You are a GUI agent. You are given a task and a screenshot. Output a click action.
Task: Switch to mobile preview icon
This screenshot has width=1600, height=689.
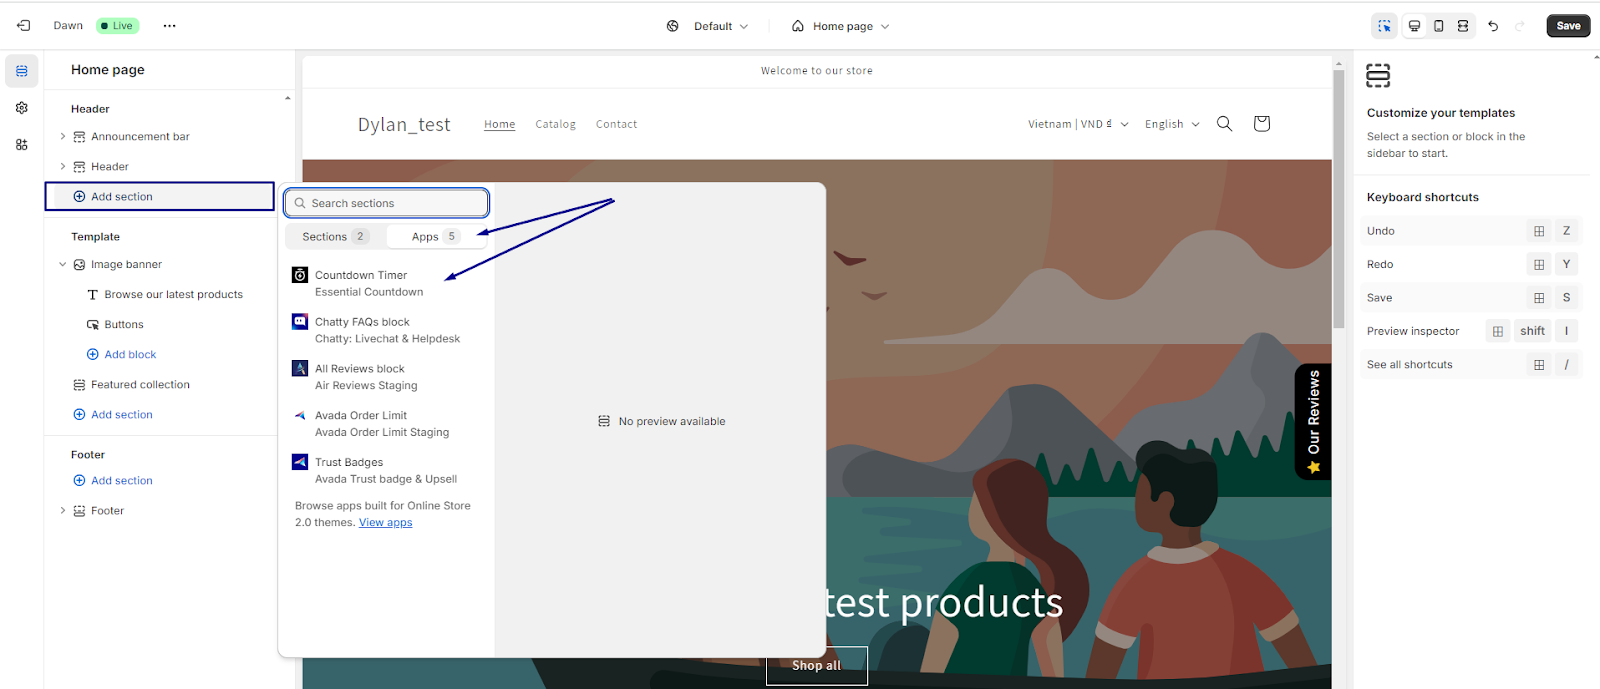1439,26
